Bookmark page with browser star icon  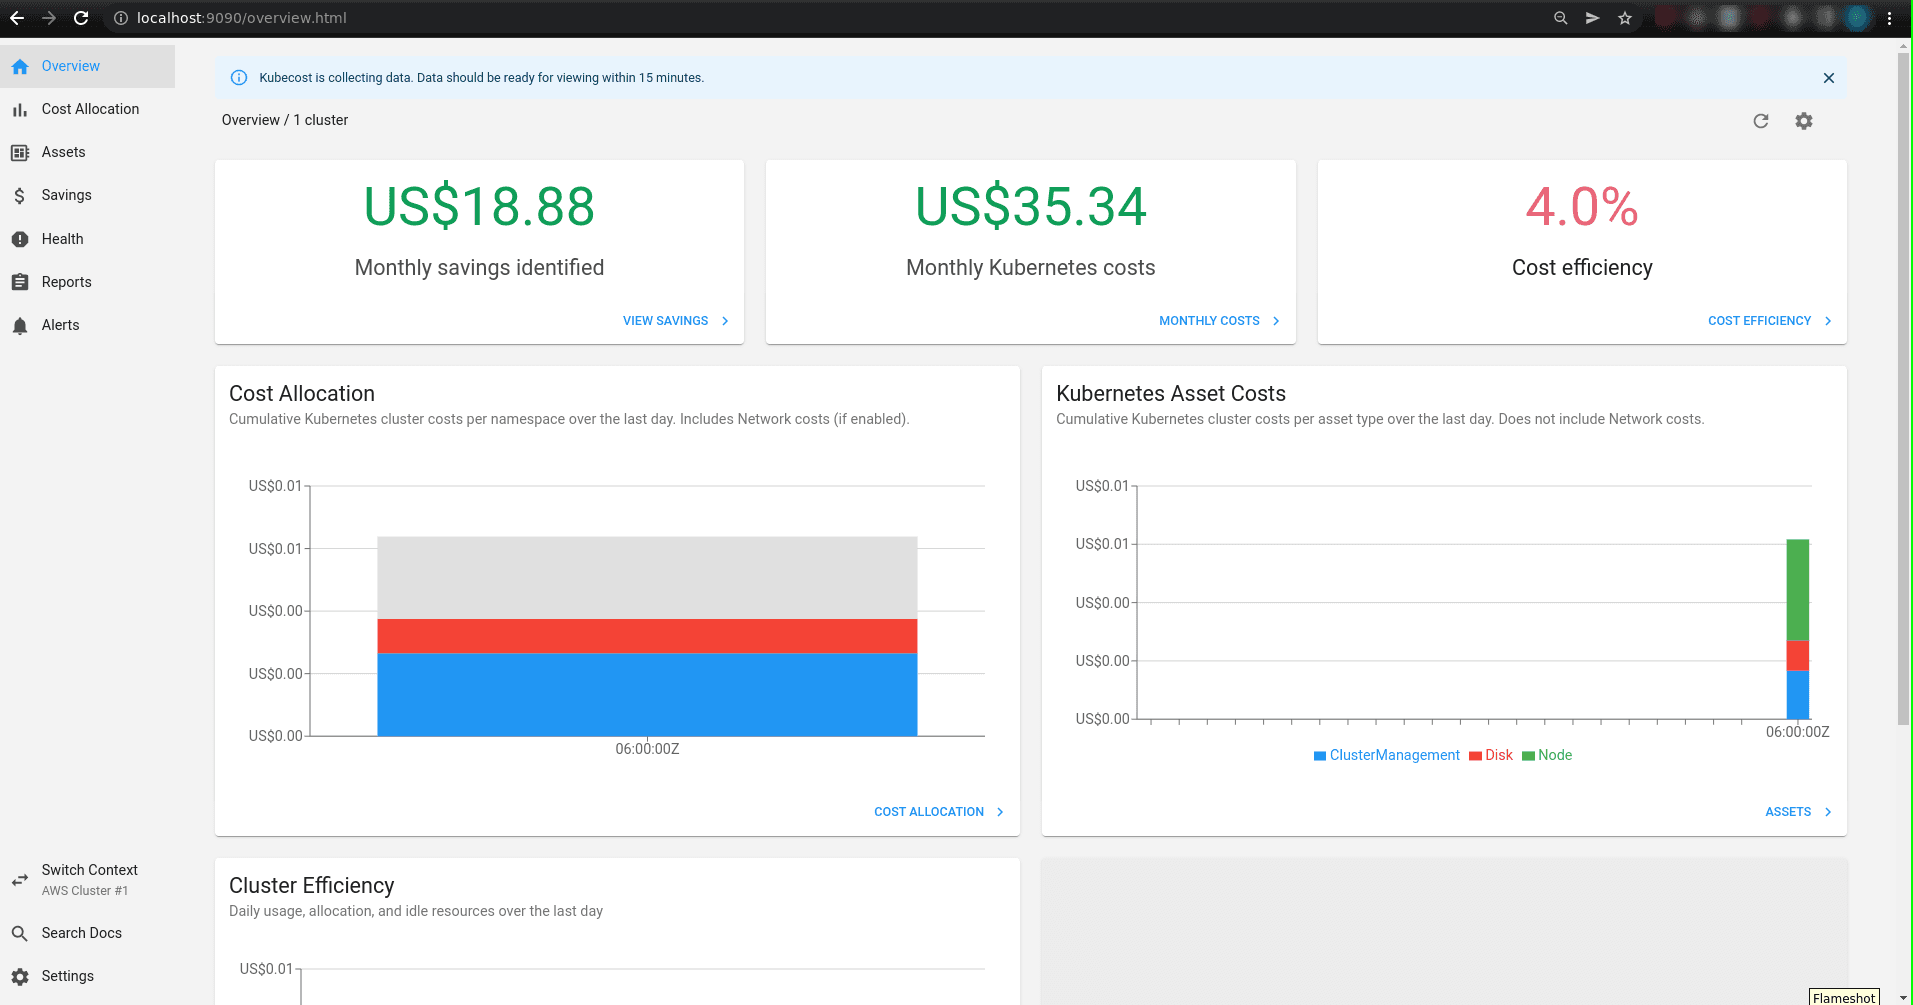click(x=1625, y=18)
